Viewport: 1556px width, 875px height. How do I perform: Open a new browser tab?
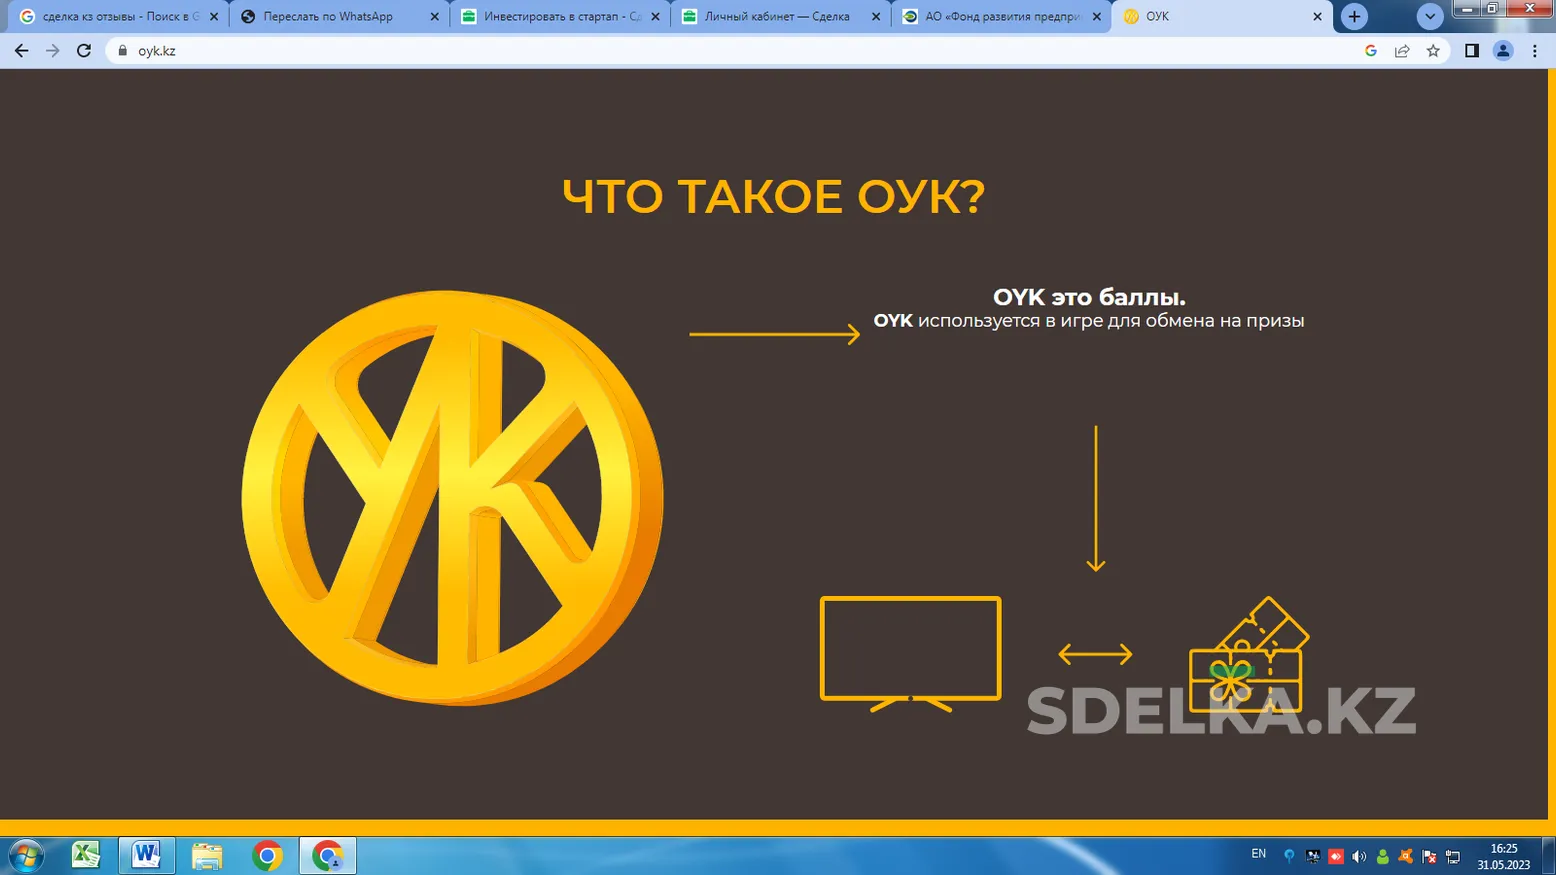coord(1354,16)
